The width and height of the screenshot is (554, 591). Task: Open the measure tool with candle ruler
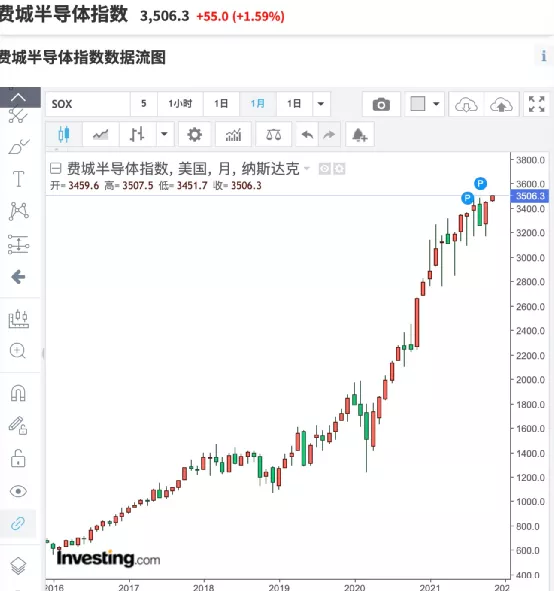point(18,319)
